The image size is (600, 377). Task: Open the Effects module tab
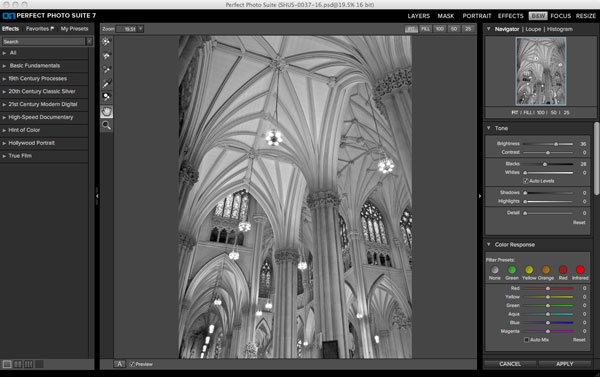click(x=510, y=16)
